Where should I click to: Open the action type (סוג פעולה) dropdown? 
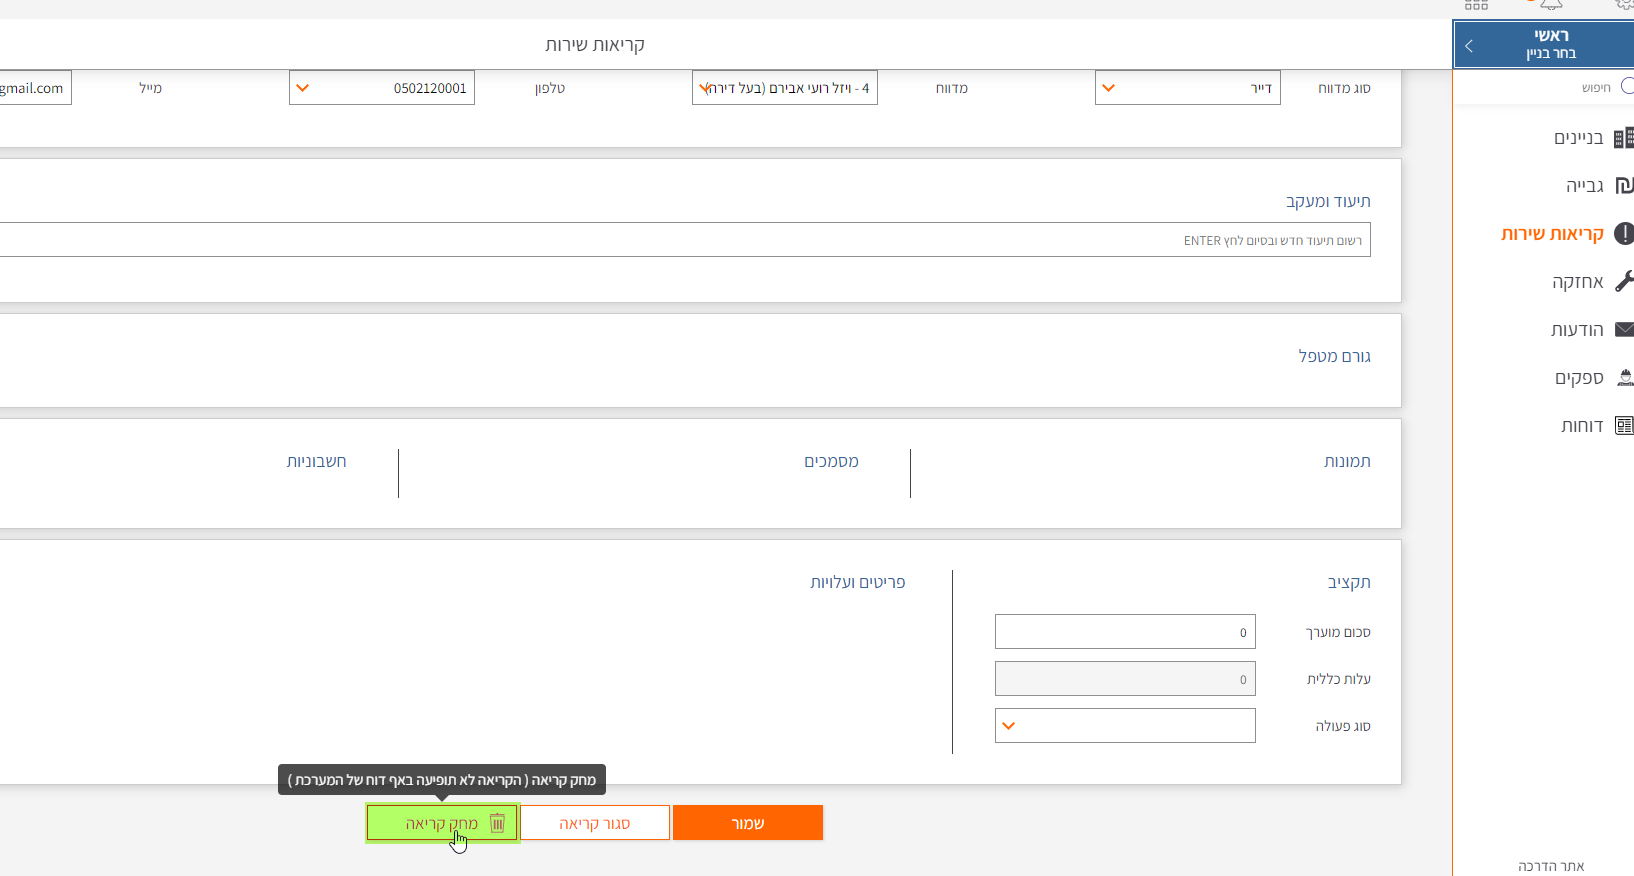[x=1009, y=726]
